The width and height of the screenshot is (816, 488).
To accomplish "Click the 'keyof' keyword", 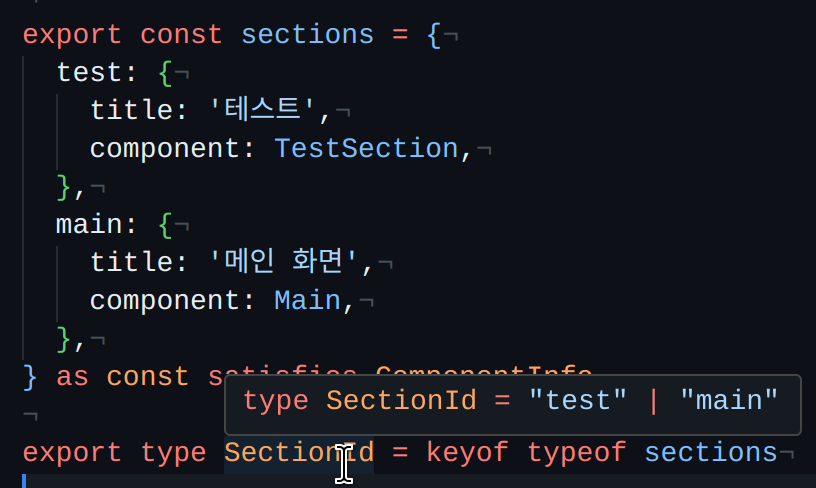I will pyautogui.click(x=467, y=453).
